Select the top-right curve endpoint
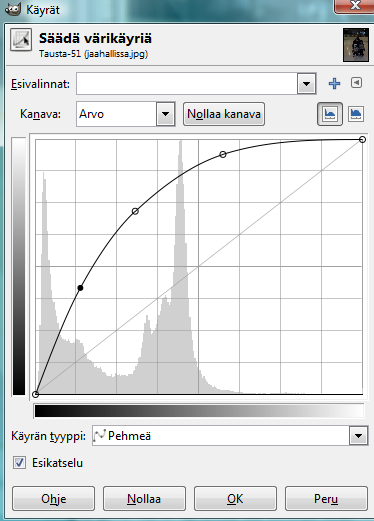 362,139
